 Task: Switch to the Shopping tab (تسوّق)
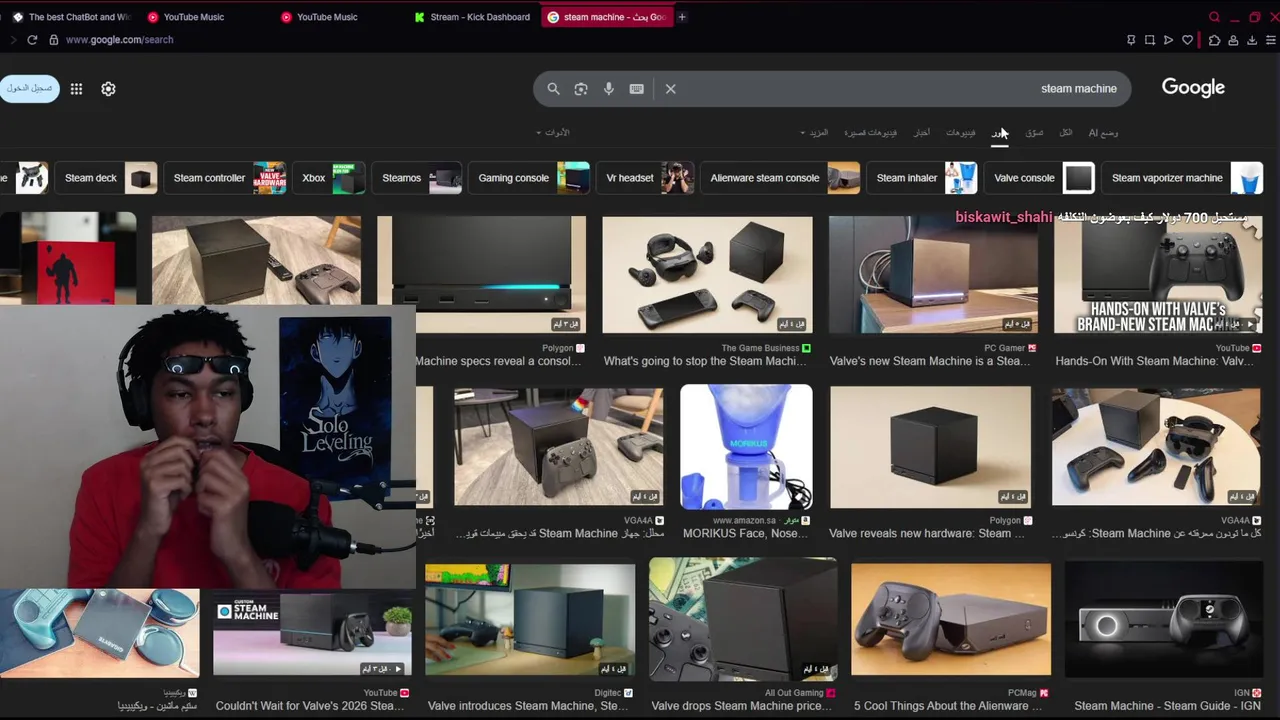click(1034, 133)
